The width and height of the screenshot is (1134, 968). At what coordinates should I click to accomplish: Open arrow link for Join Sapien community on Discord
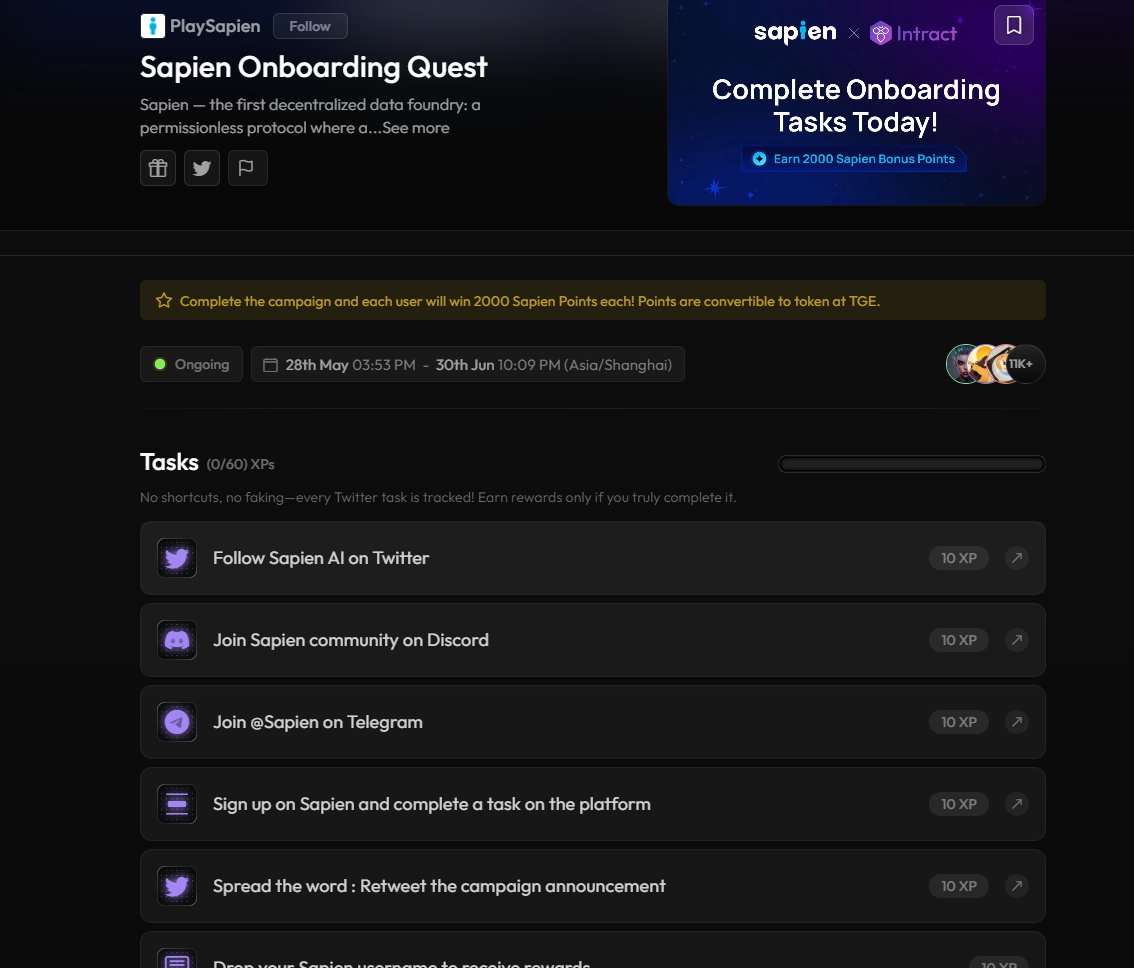(x=1017, y=640)
